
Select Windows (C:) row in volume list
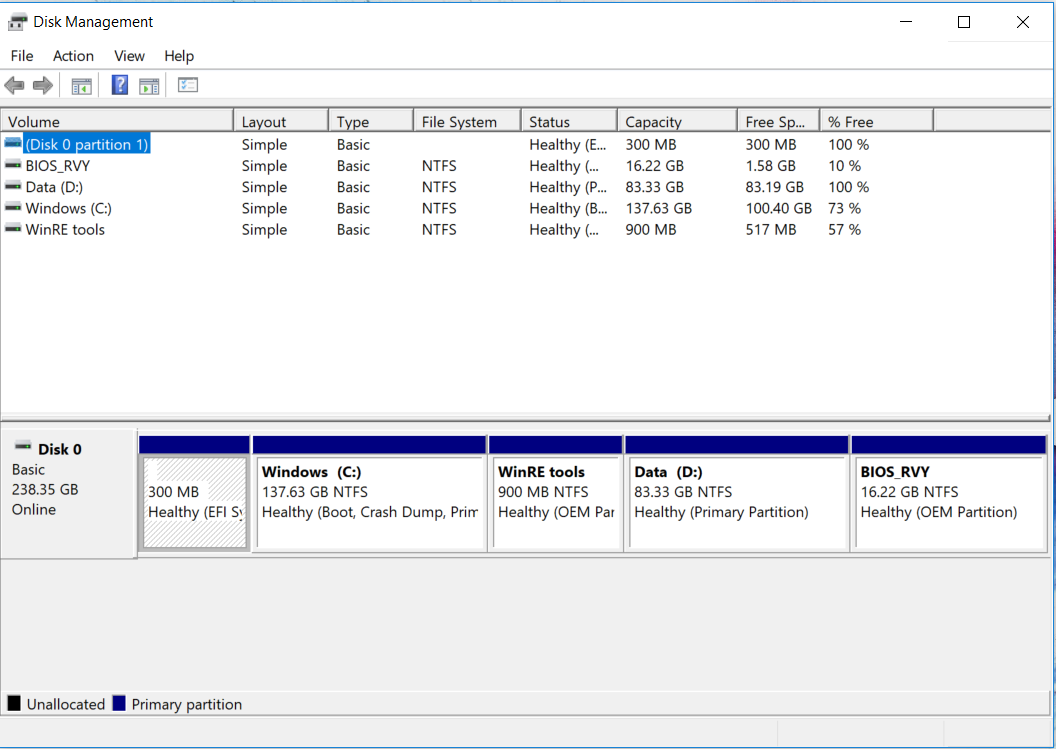click(x=68, y=208)
